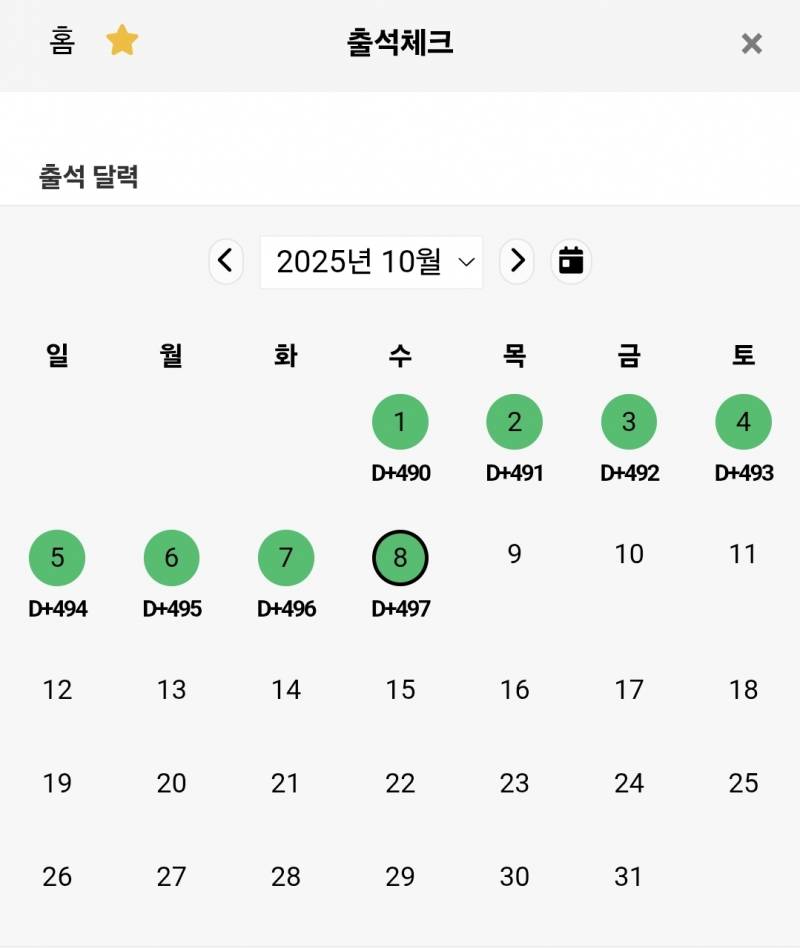Select today's outlined day 8 circle
800x949 pixels.
400,557
